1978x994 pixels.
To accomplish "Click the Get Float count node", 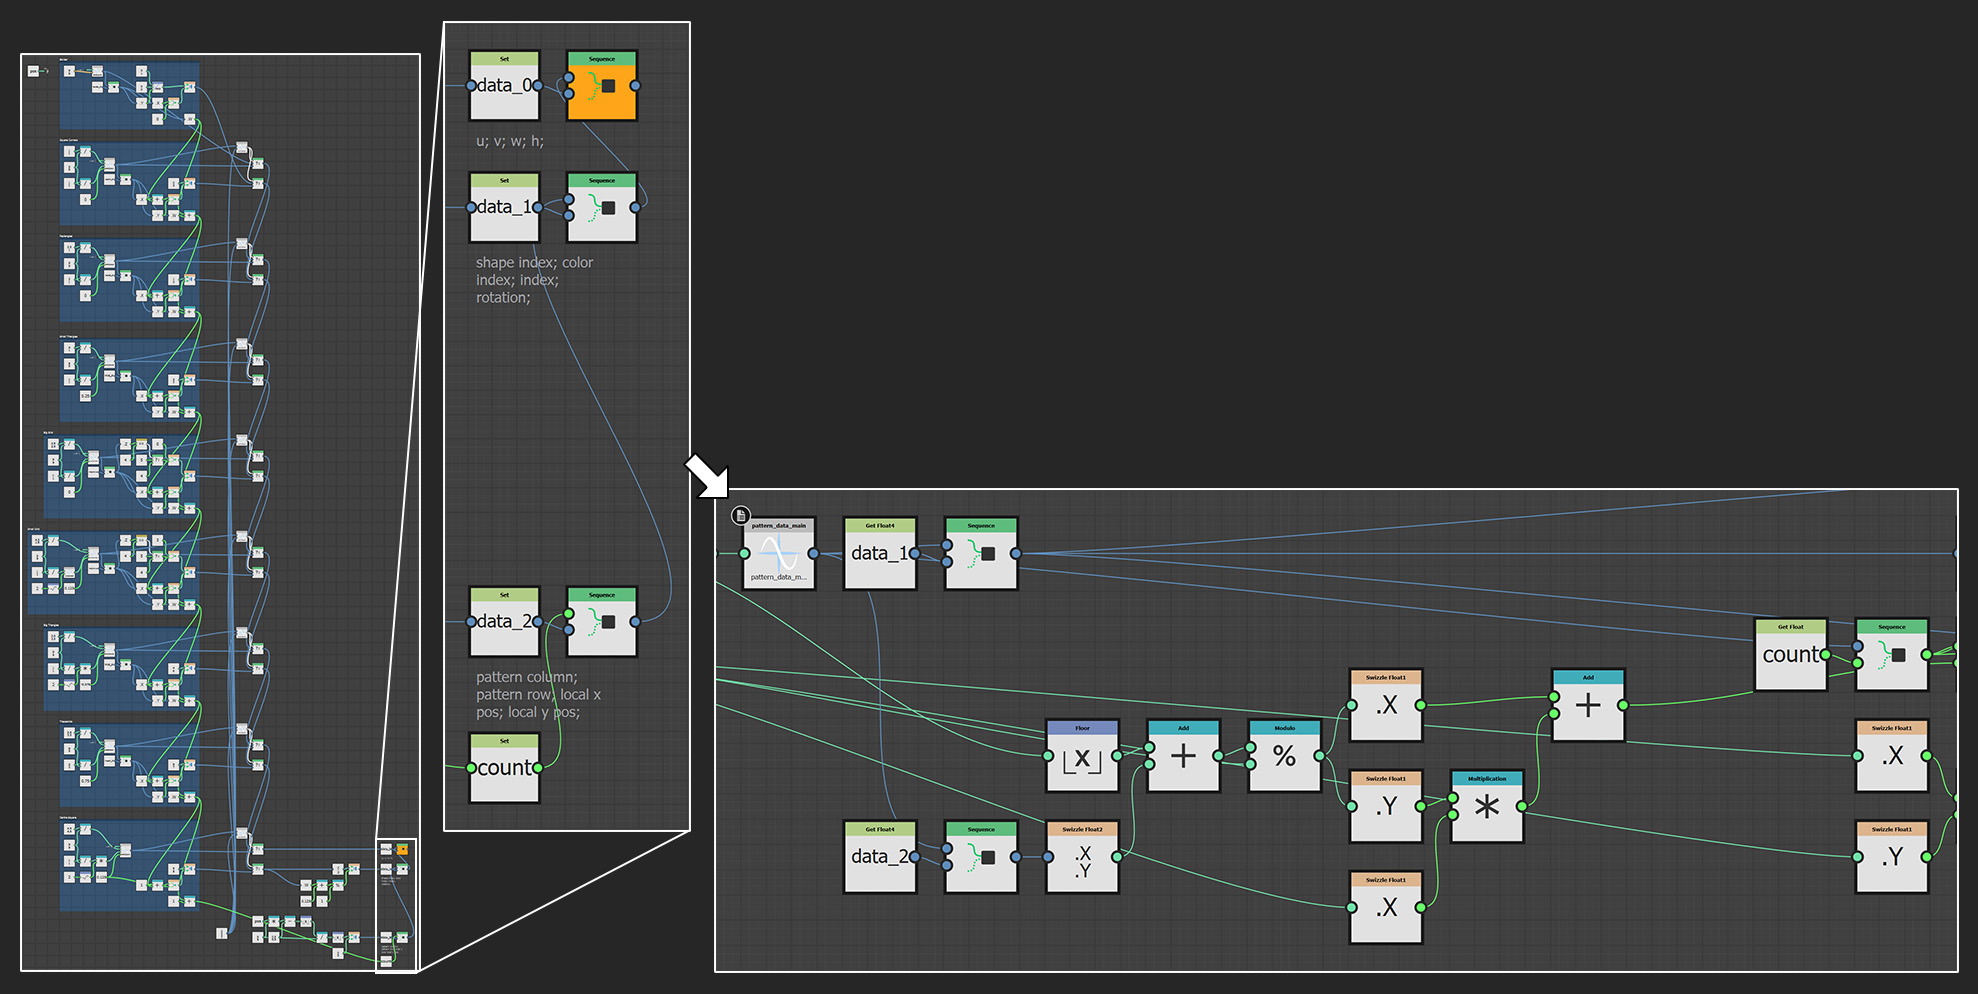I will point(1790,655).
